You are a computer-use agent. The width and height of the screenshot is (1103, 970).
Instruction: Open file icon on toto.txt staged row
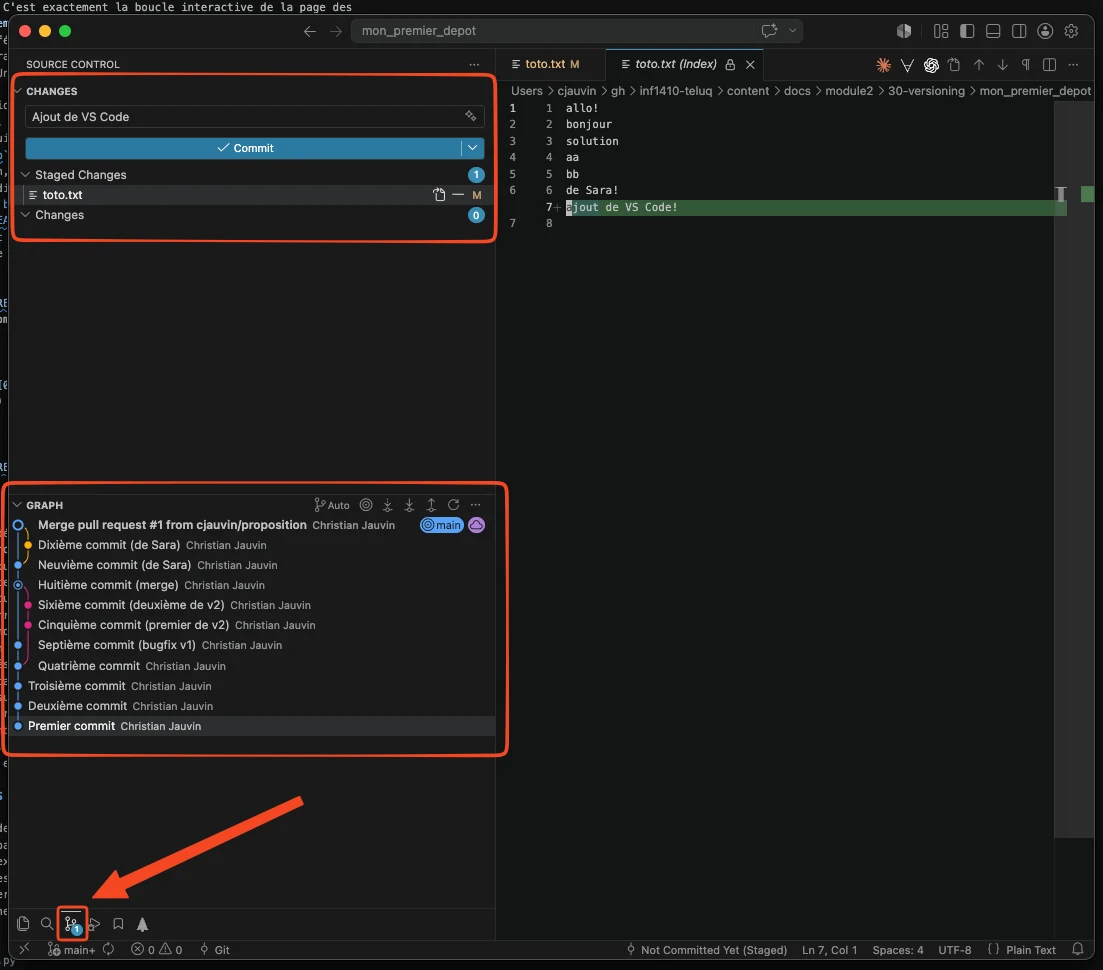click(x=439, y=195)
